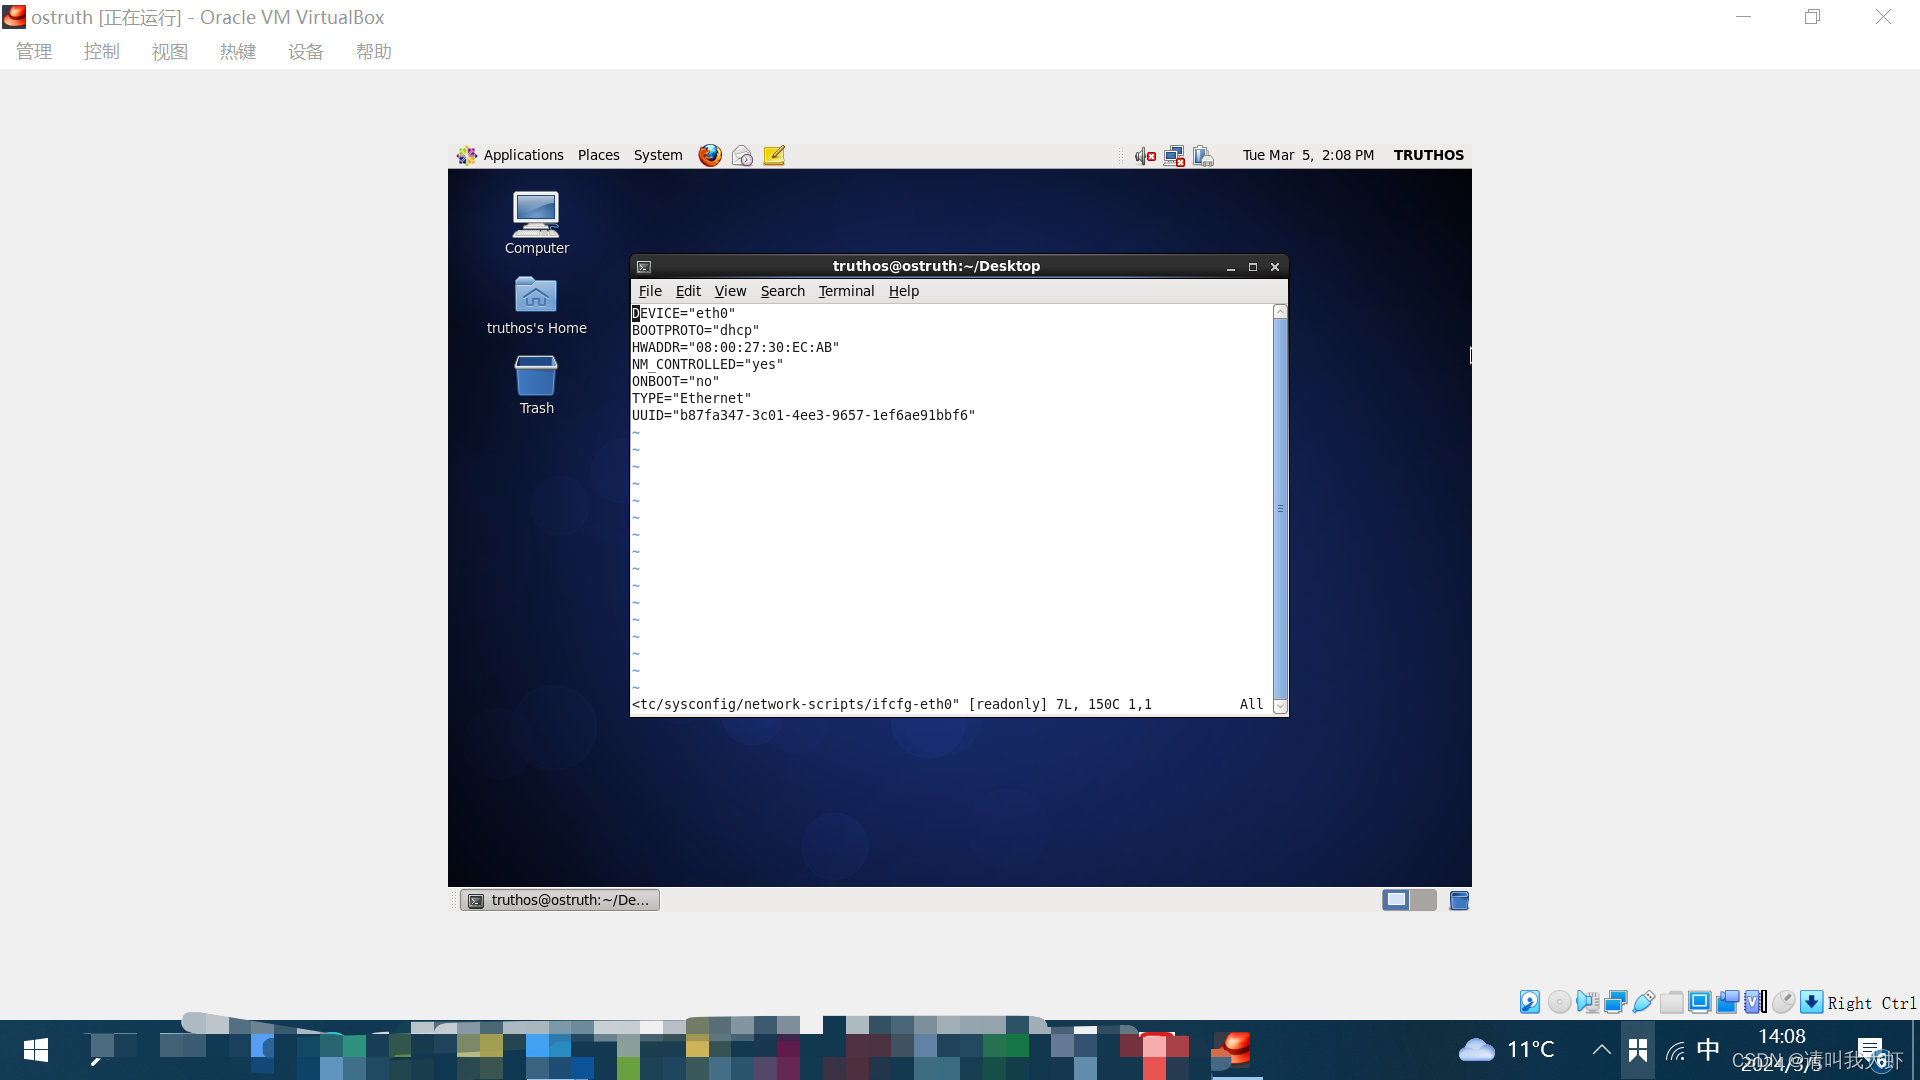Click the line DEVICE="eth0"
Viewport: 1920px width, 1080px height.
click(x=684, y=314)
